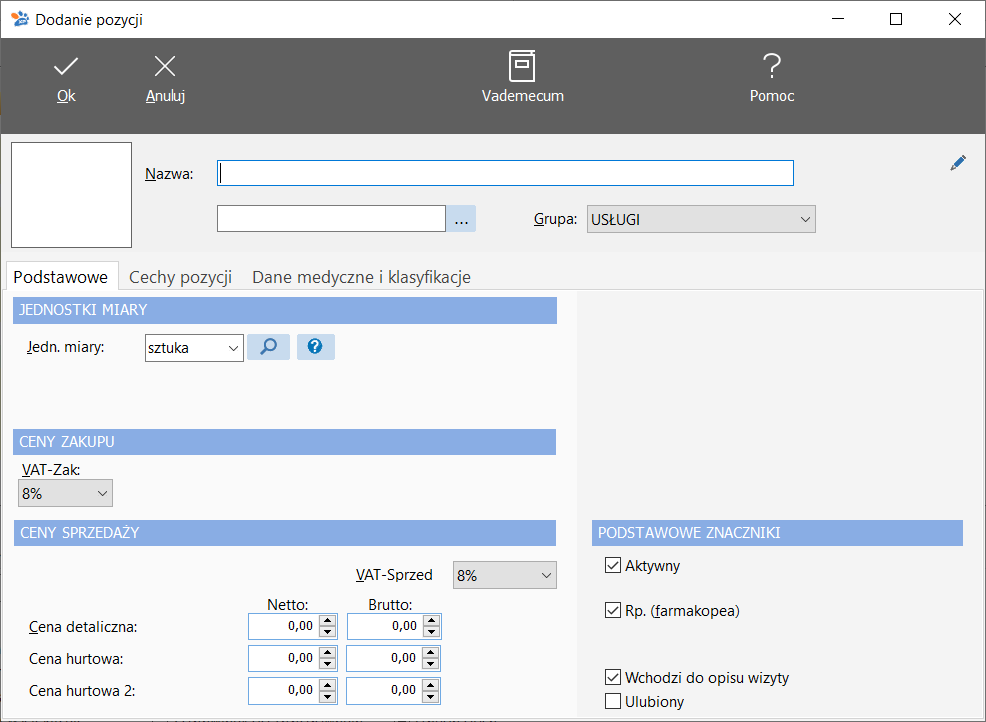The width and height of the screenshot is (986, 722).
Task: Minimize the Dodanie pozycji window
Action: point(838,19)
